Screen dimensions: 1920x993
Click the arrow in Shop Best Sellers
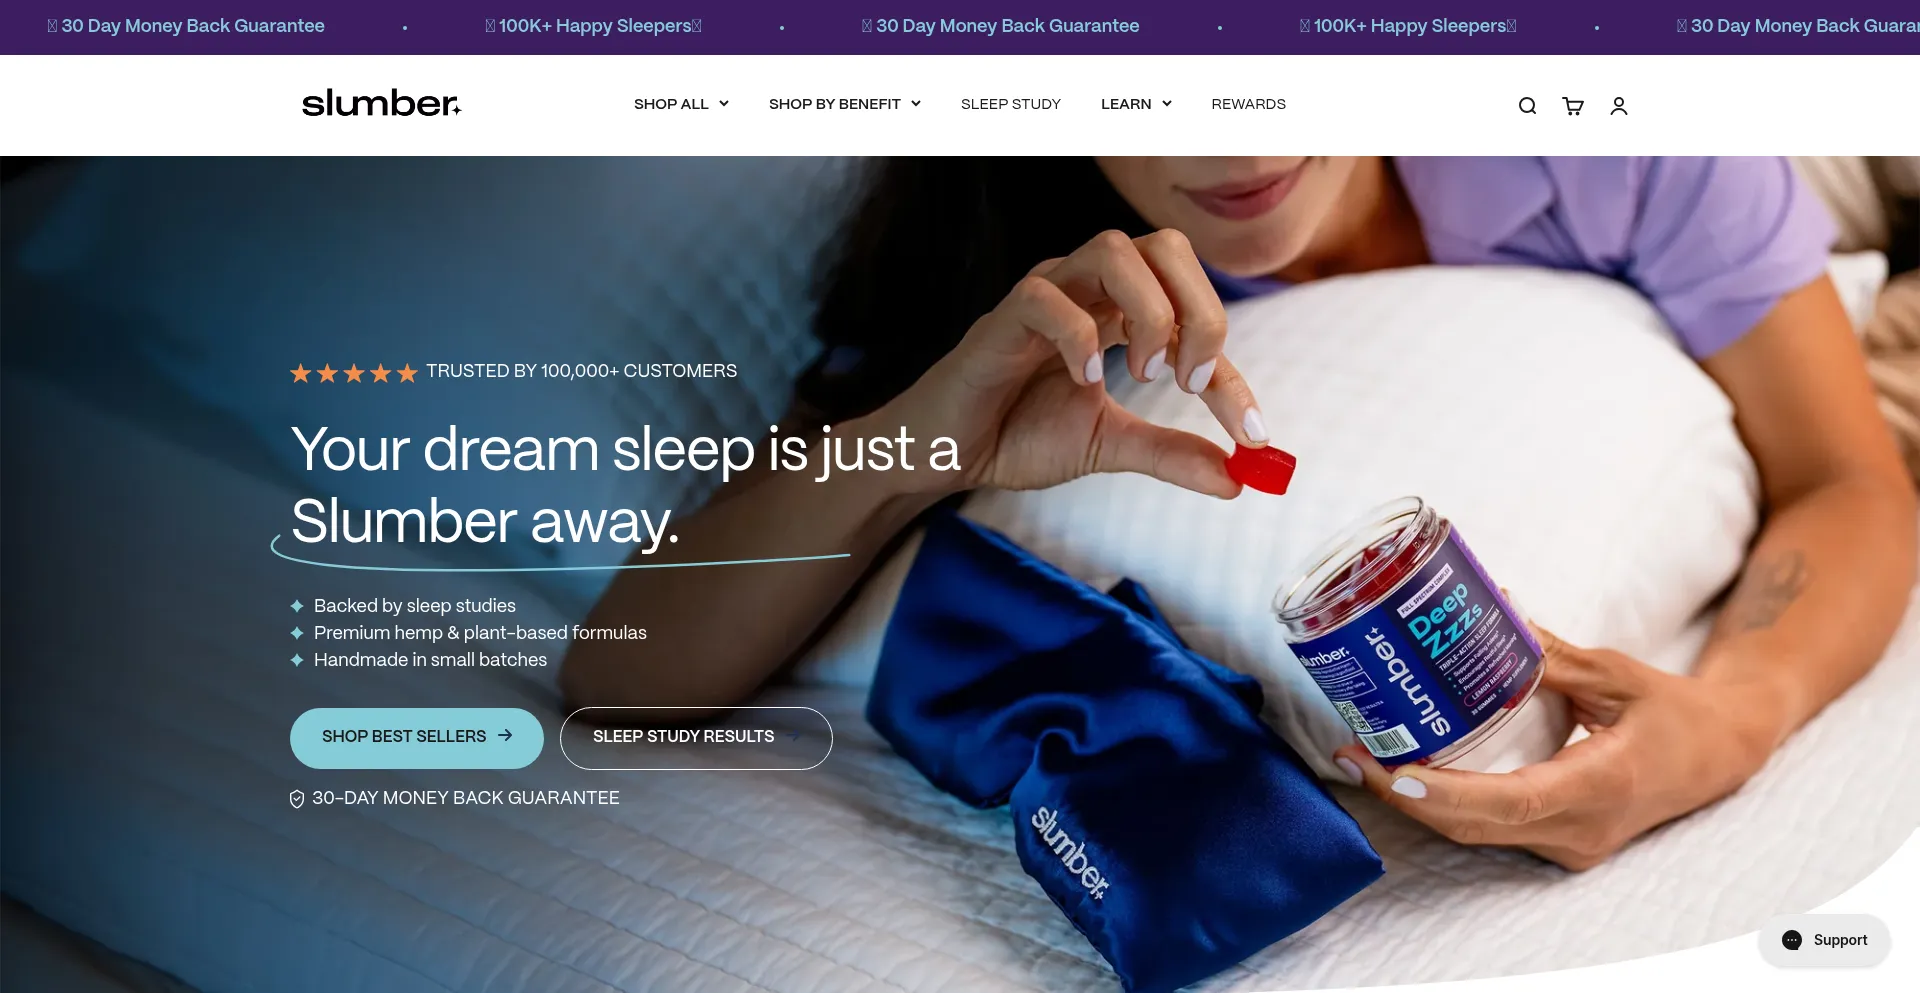(505, 735)
